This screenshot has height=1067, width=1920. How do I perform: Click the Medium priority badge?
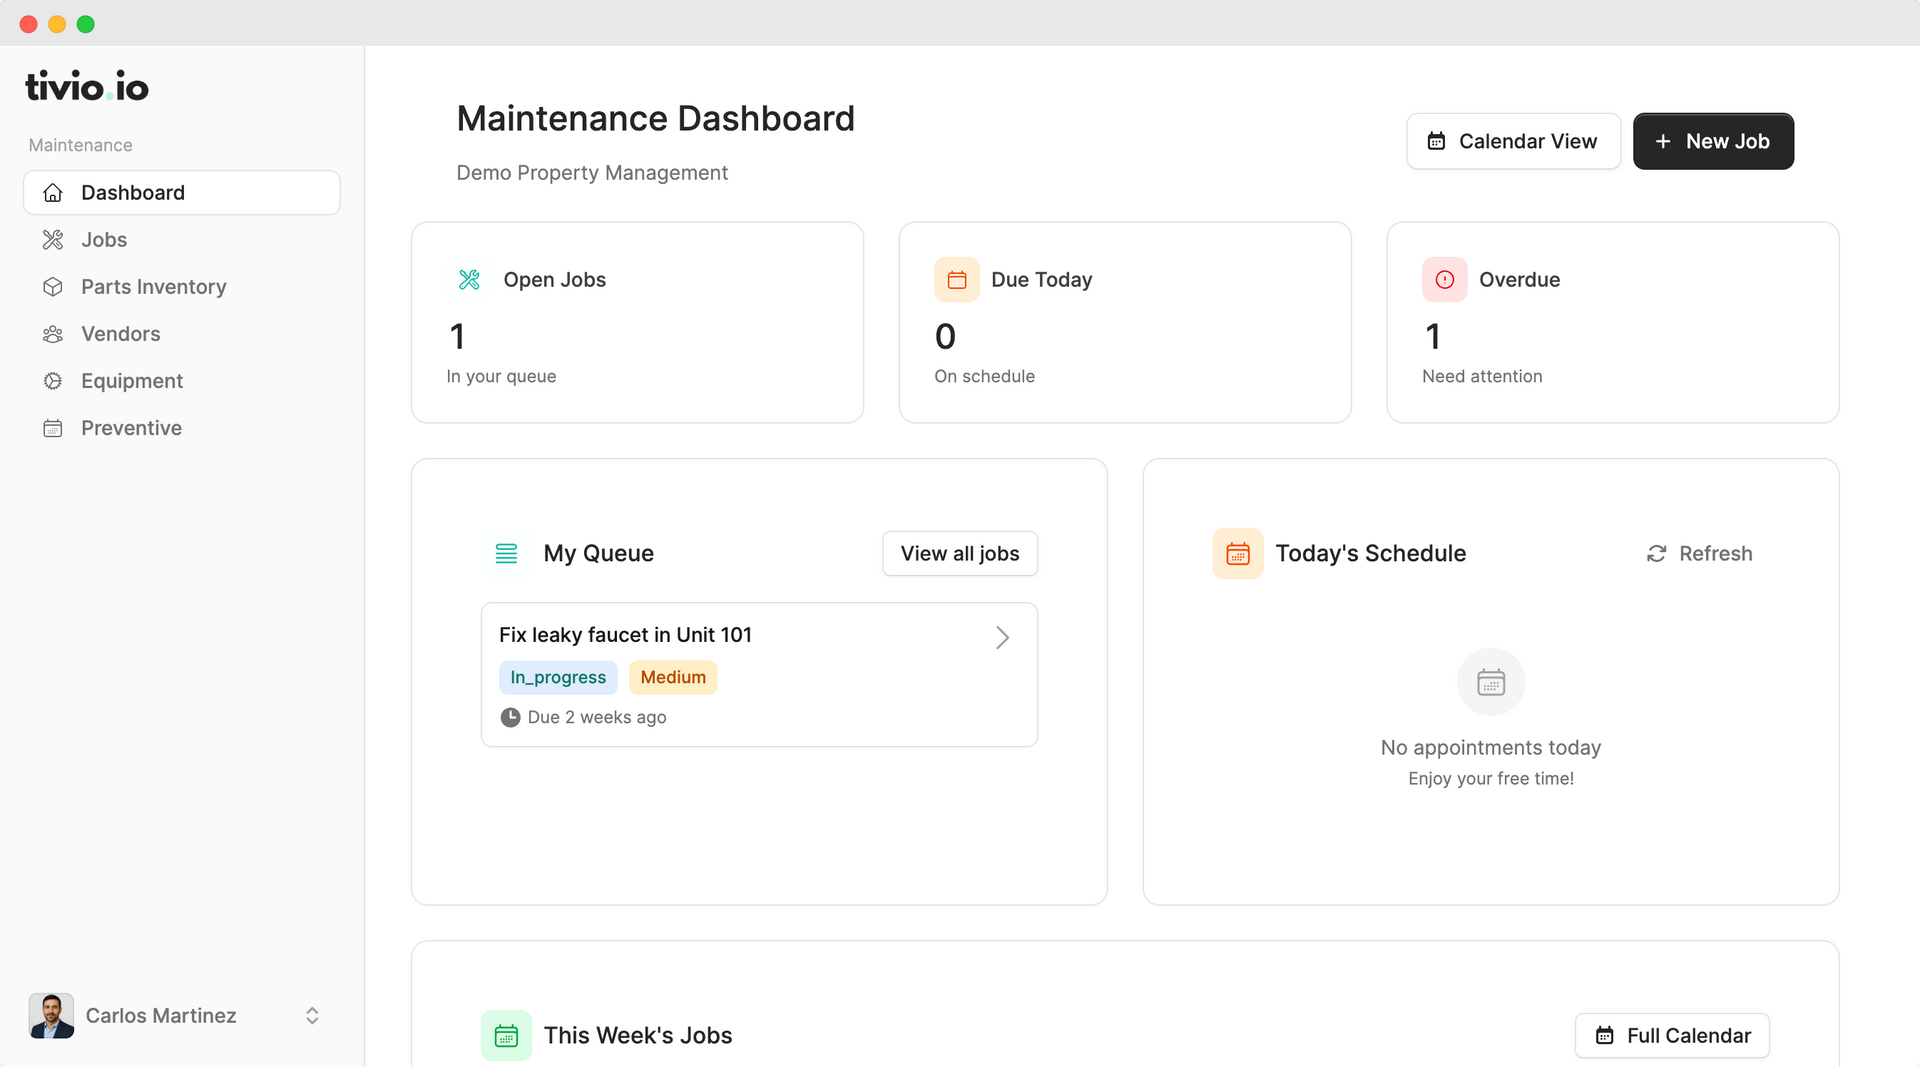[673, 677]
